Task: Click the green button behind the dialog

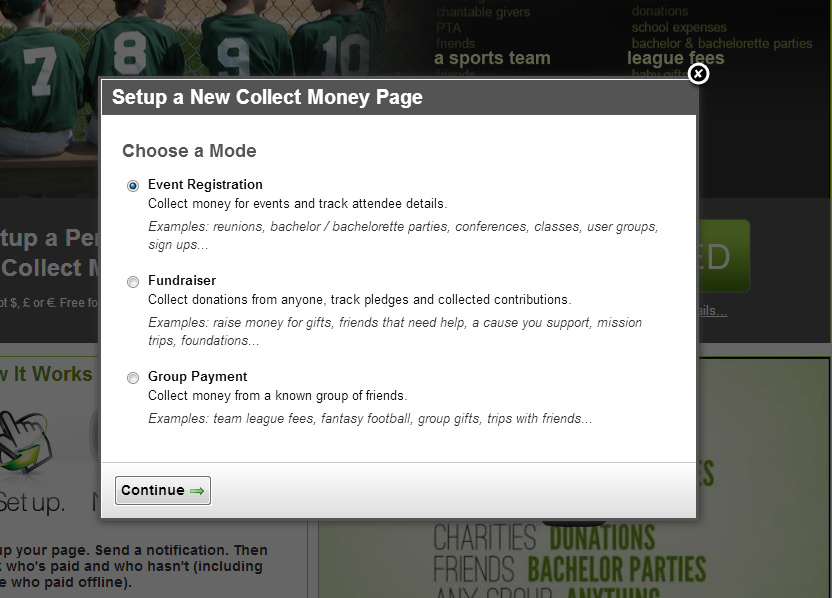Action: (723, 256)
